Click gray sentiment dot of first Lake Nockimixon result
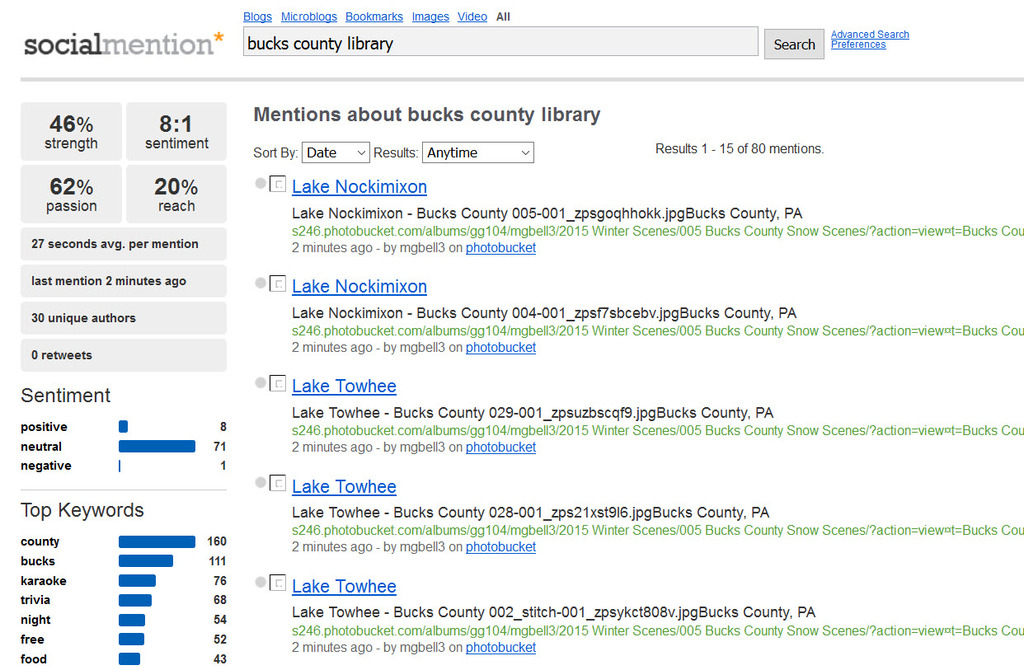 point(260,183)
